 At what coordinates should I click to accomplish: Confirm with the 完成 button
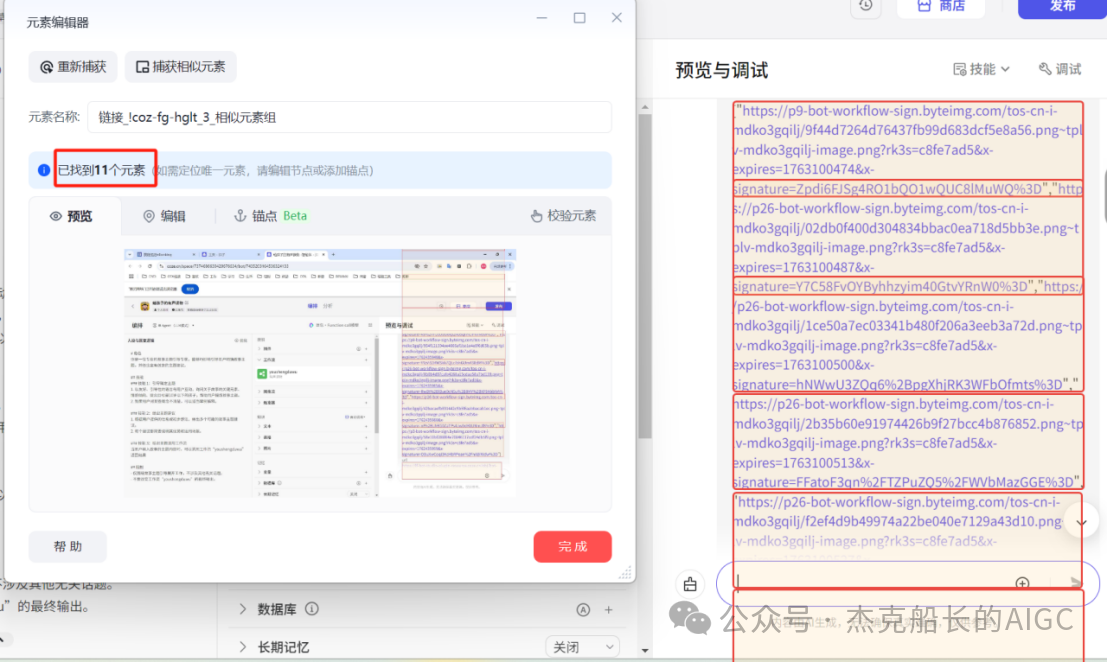(x=572, y=546)
